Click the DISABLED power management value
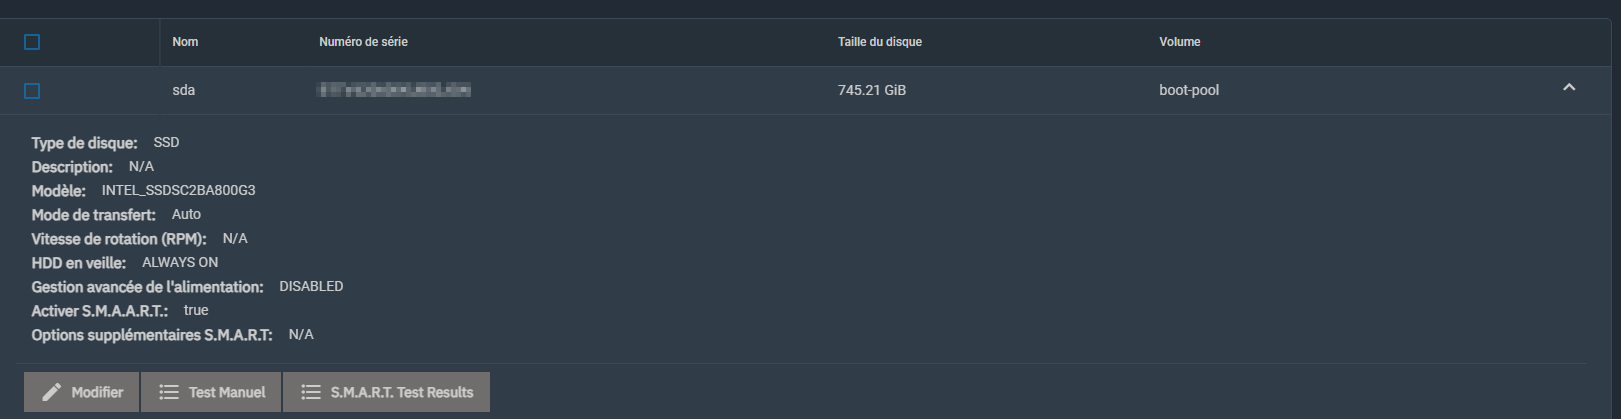Screen dimensions: 1621x419 (311, 286)
